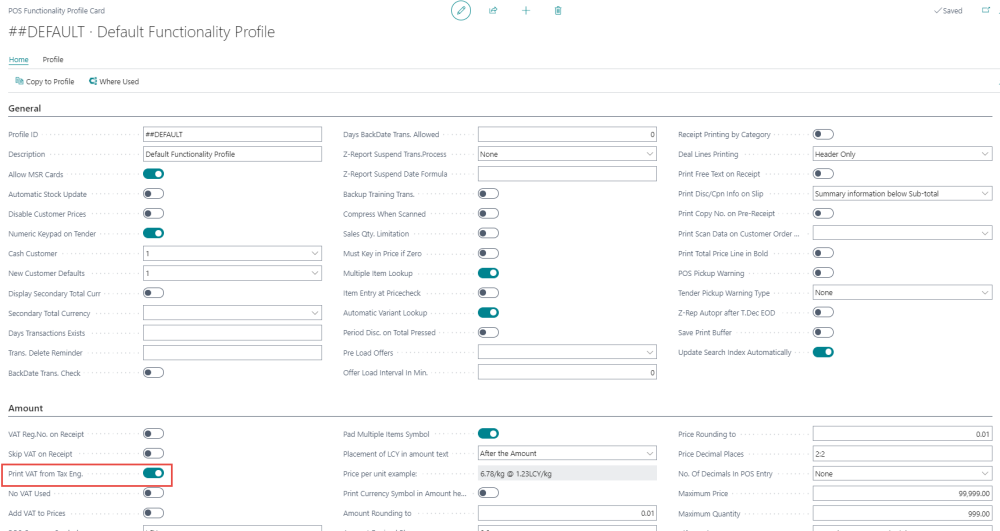This screenshot has height=531, width=1000.
Task: Click the share icon at top
Action: [x=493, y=11]
